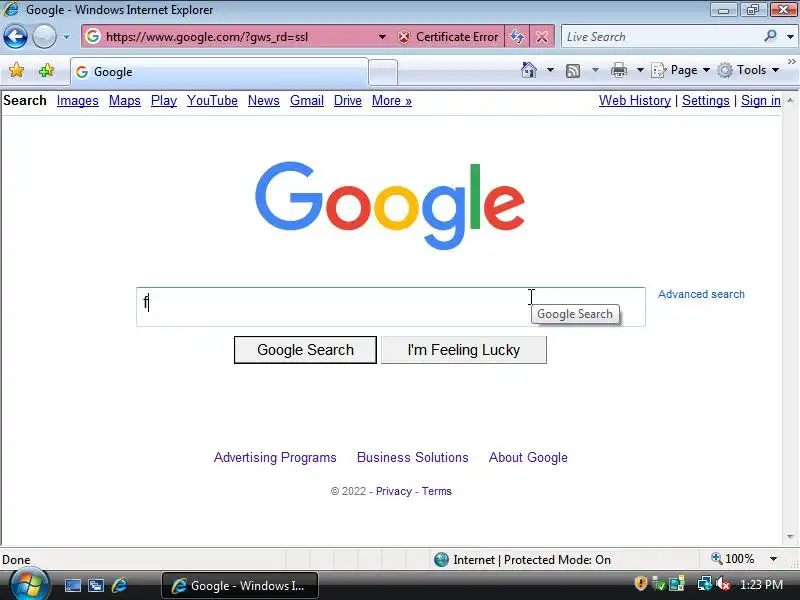800x600 pixels.
Task: Click inside the Live Search box
Action: click(x=661, y=37)
